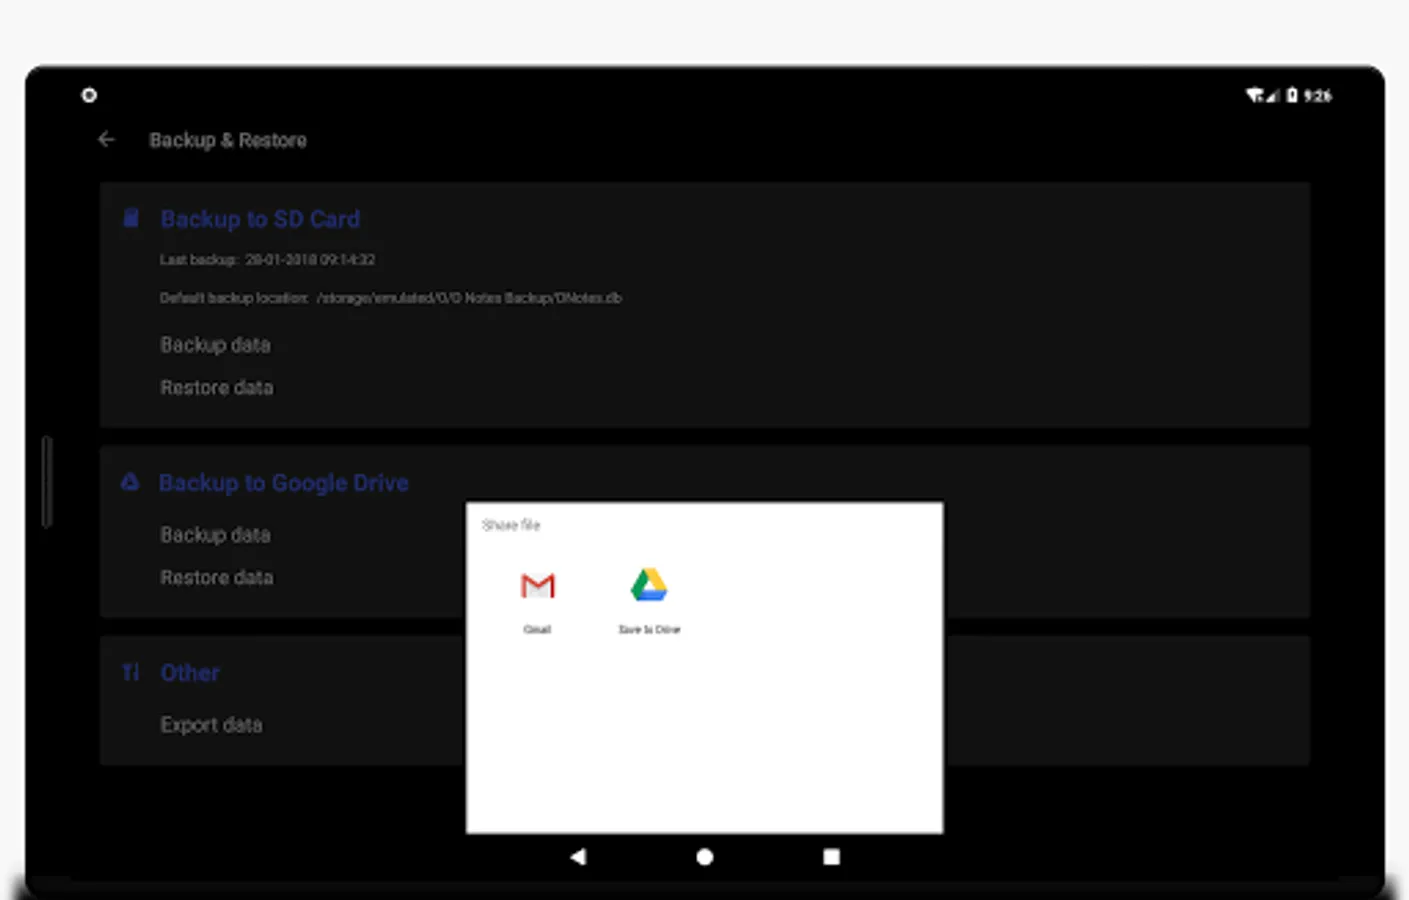
Task: Choose the Save to Drive icon
Action: tap(649, 585)
